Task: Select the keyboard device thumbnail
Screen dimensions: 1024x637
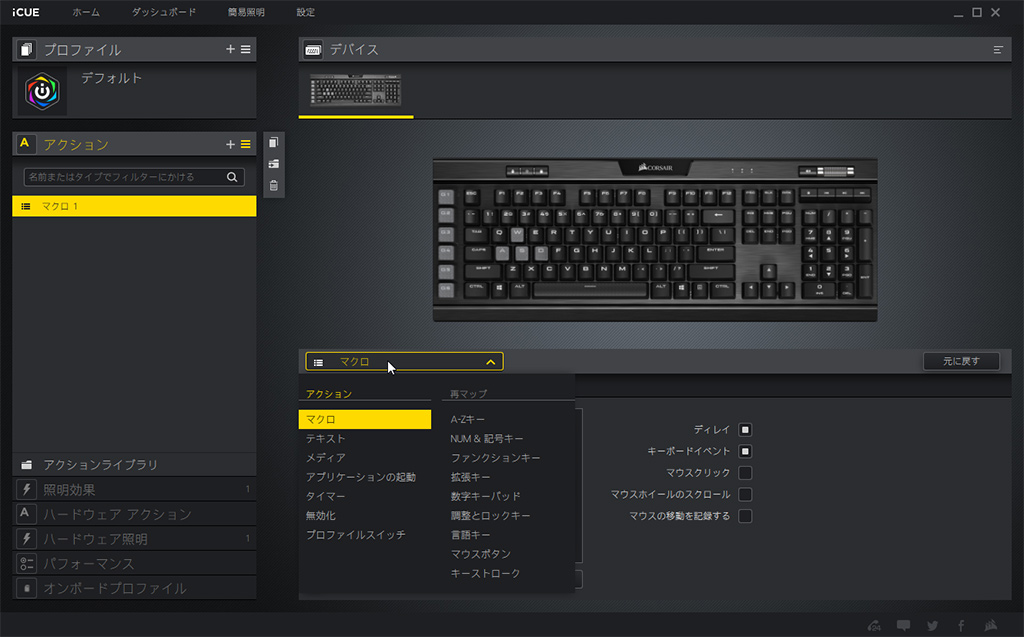Action: click(355, 90)
